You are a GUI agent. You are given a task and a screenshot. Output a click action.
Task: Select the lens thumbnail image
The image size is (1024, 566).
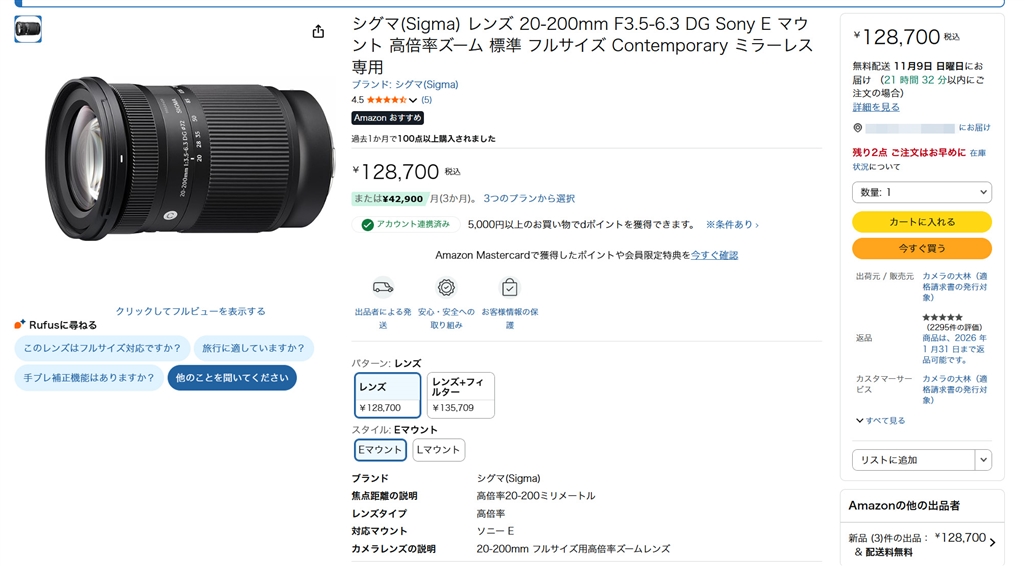tap(28, 29)
